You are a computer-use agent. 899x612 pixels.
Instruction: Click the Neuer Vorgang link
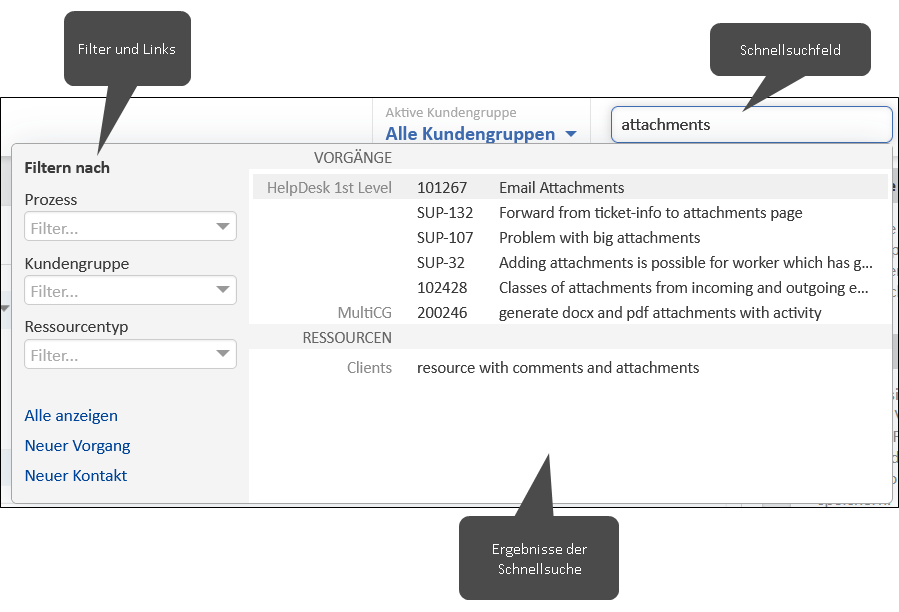(x=77, y=446)
